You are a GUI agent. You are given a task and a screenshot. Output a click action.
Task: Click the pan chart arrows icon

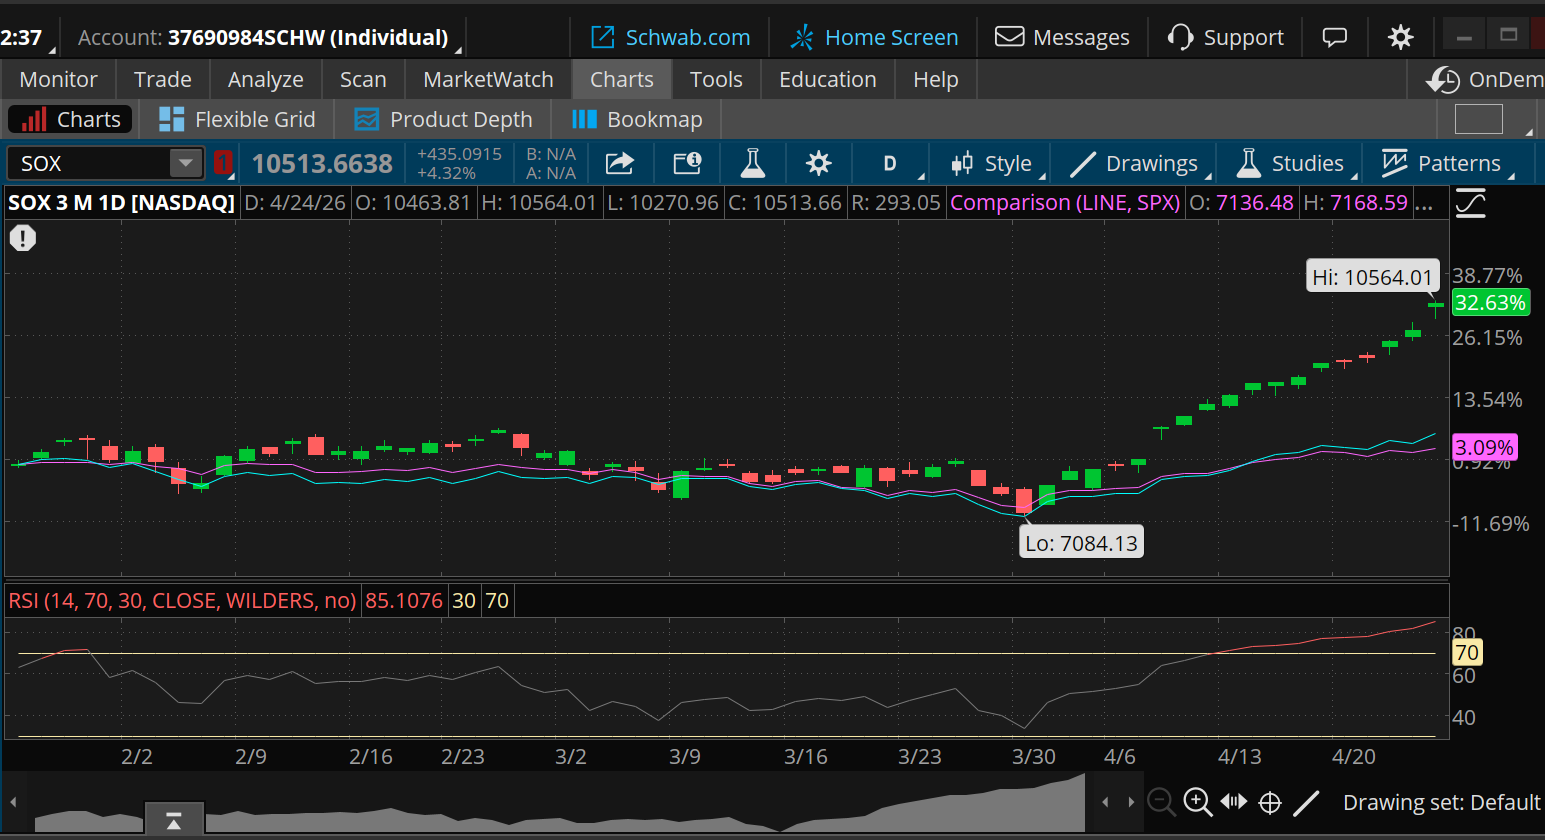click(x=1234, y=802)
